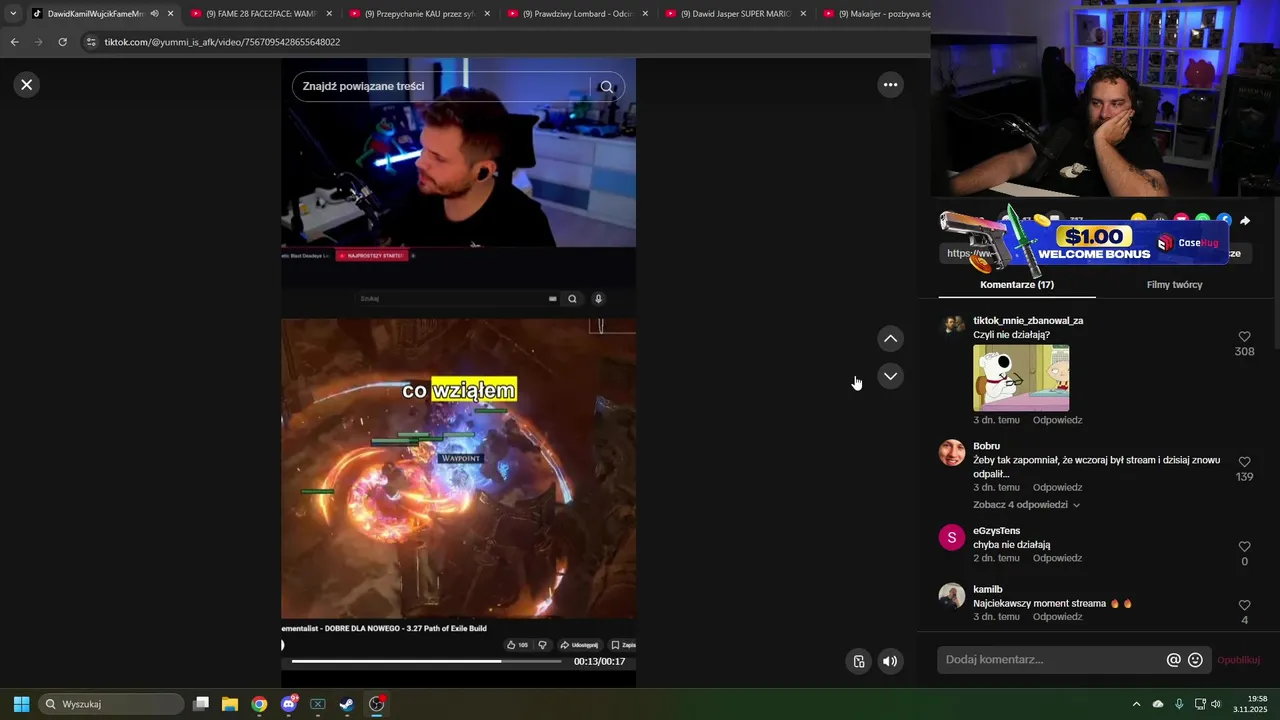Go to next video with down chevron
The height and width of the screenshot is (720, 1280).
[x=890, y=376]
